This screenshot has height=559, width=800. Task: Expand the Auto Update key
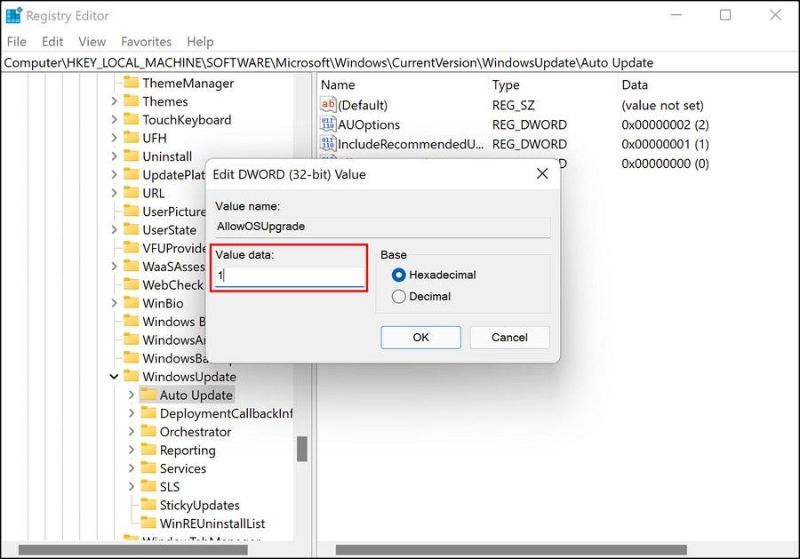point(131,395)
